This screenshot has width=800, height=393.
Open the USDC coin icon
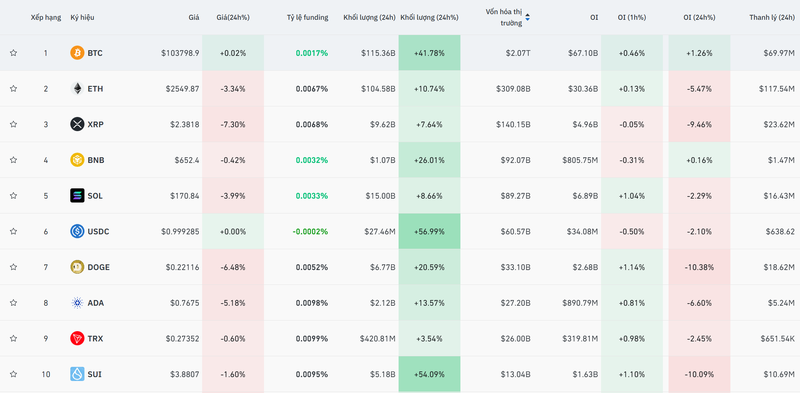[77, 231]
